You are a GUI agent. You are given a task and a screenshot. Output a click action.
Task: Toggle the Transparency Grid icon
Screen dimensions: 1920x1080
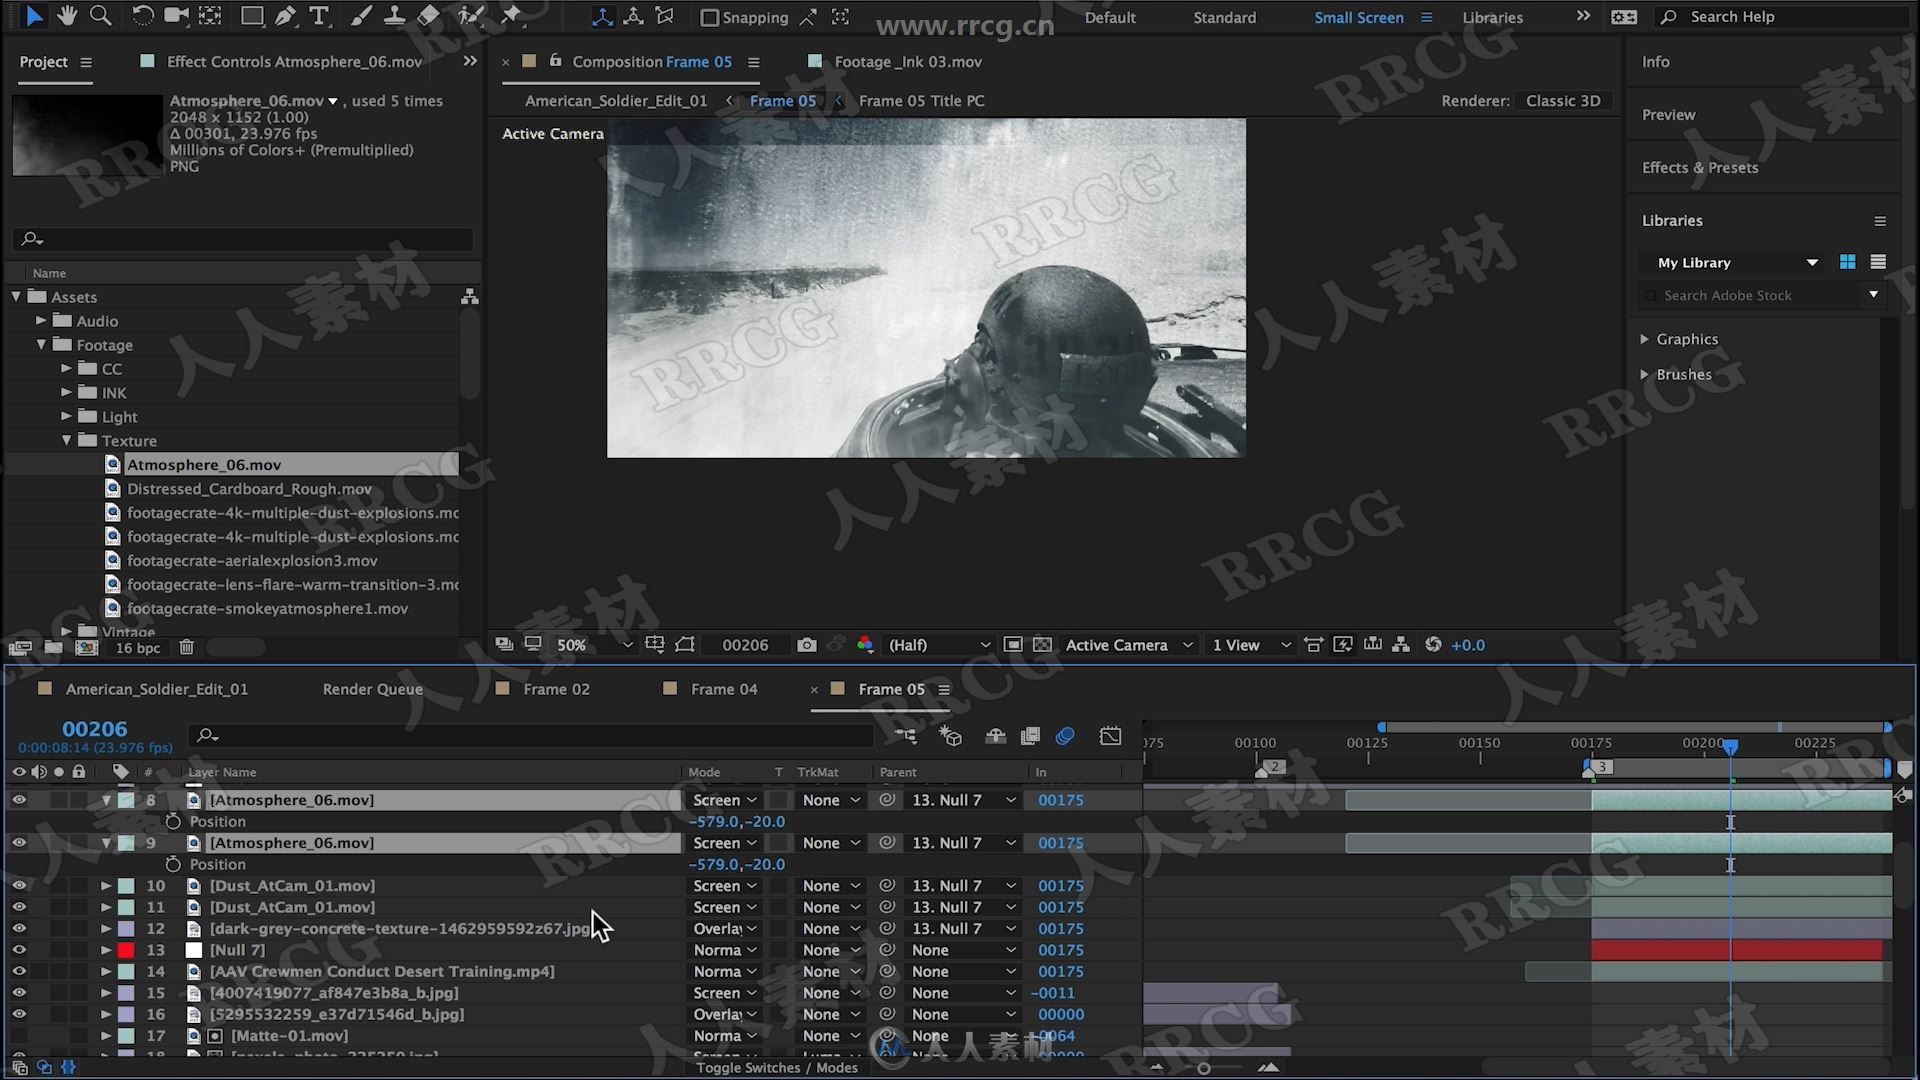1042,645
